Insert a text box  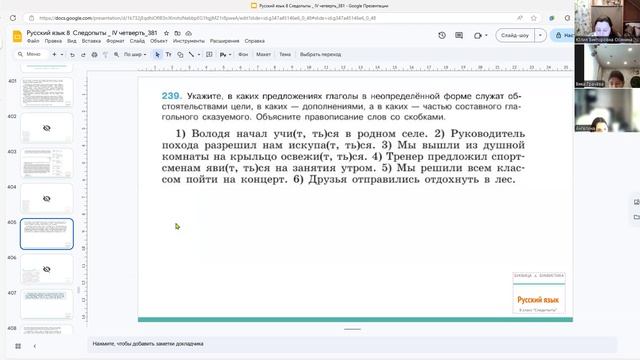click(x=168, y=54)
